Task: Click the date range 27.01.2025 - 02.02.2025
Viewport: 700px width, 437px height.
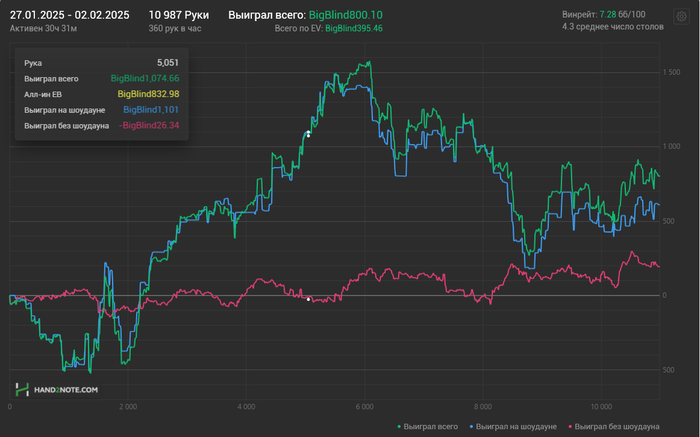Action: click(70, 15)
